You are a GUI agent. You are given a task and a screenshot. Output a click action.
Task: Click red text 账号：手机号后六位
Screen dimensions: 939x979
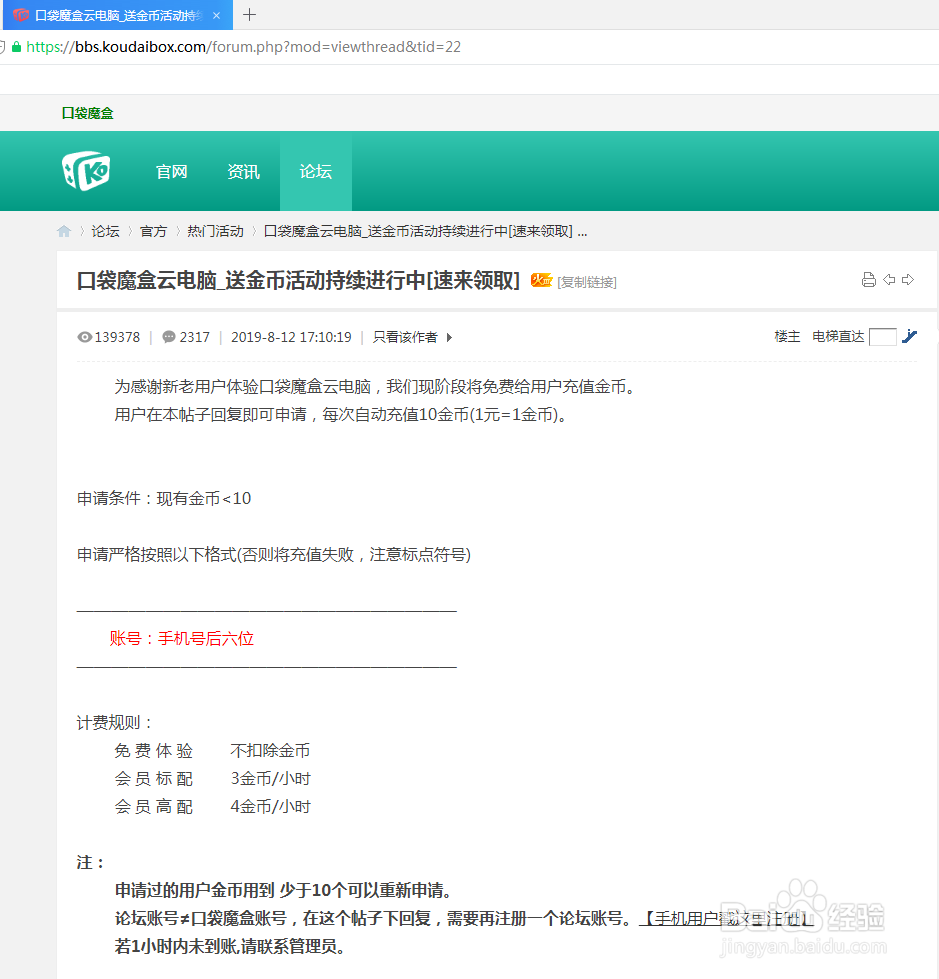182,639
